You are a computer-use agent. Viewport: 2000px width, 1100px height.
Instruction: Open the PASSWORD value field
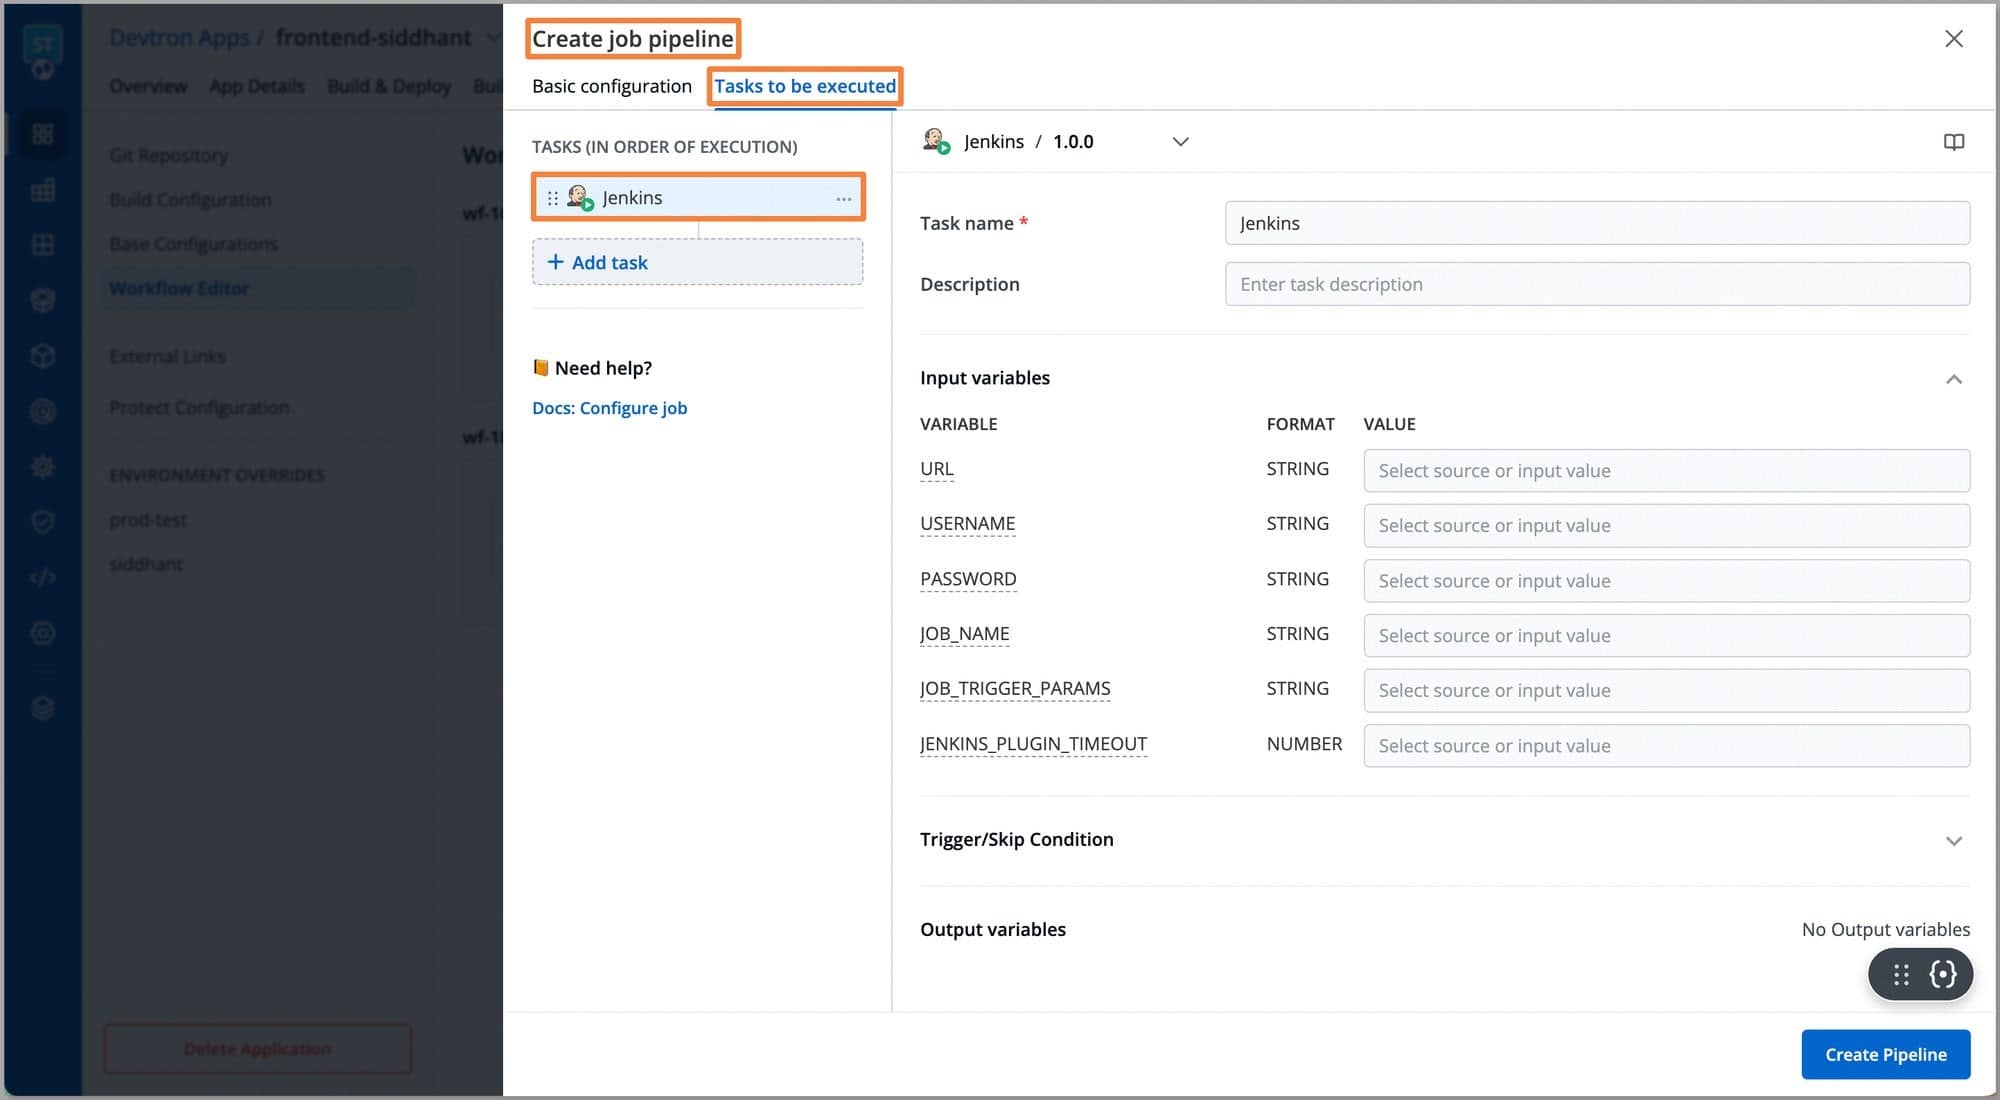[1666, 581]
